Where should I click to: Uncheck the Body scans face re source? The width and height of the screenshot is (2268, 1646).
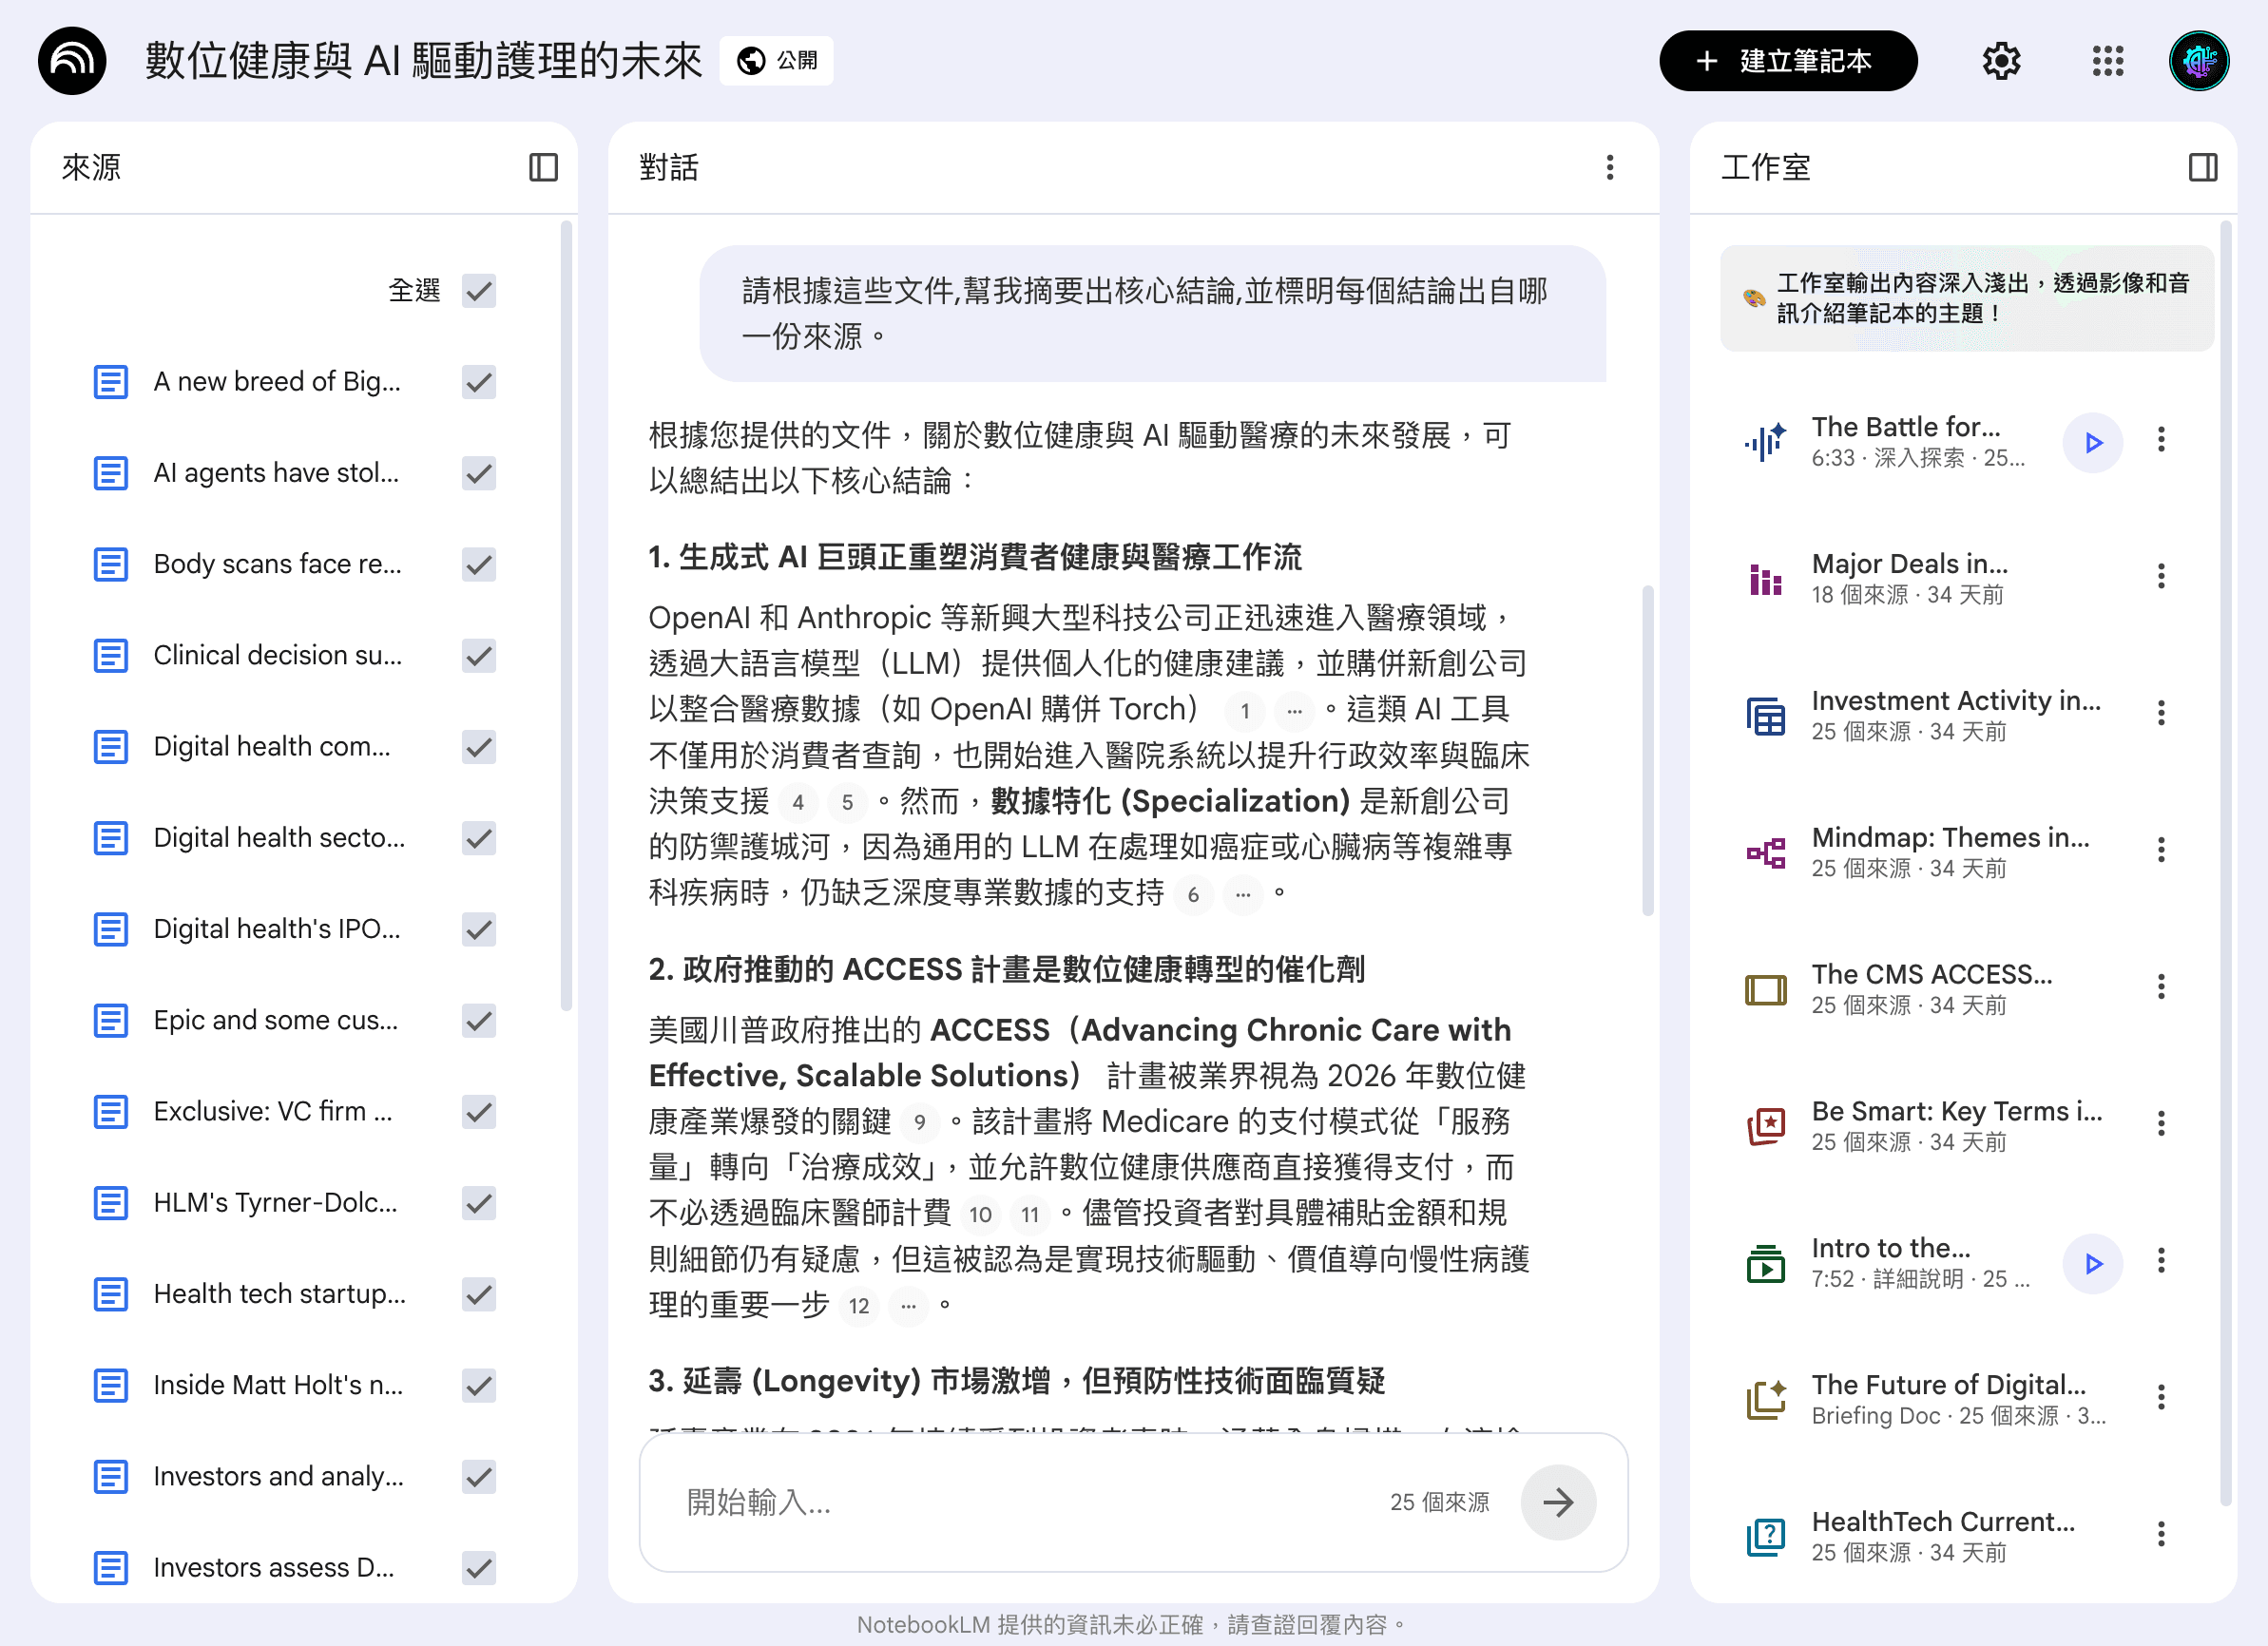(x=479, y=564)
